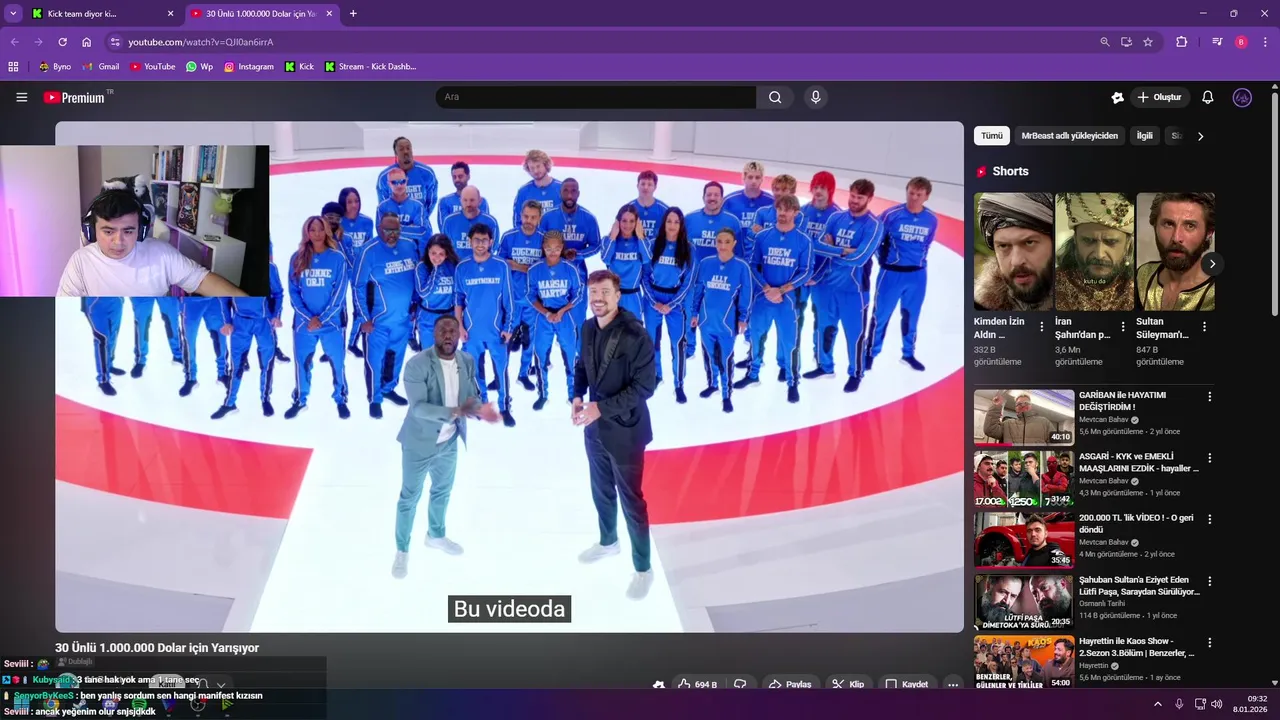This screenshot has width=1280, height=720.
Task: Select MrBeast adlı yükleyiciden chip
Action: 1069,136
